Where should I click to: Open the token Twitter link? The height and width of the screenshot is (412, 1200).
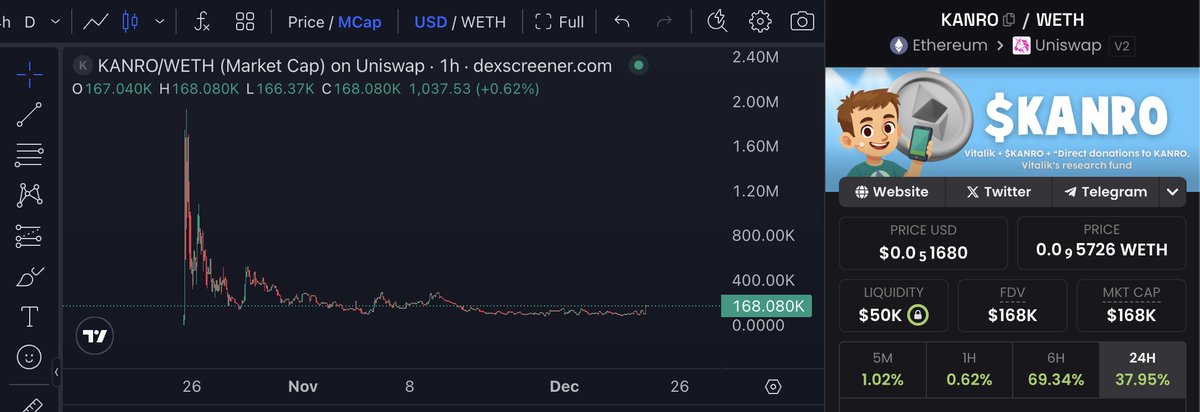(998, 192)
